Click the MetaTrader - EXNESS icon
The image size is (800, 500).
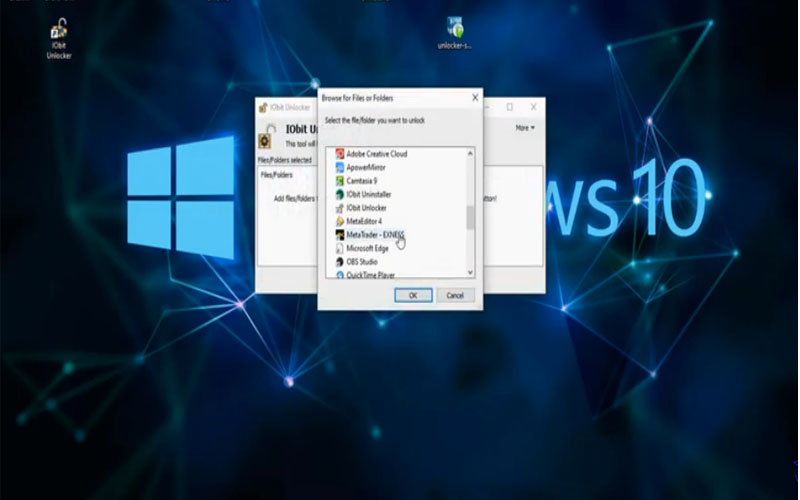tap(340, 235)
